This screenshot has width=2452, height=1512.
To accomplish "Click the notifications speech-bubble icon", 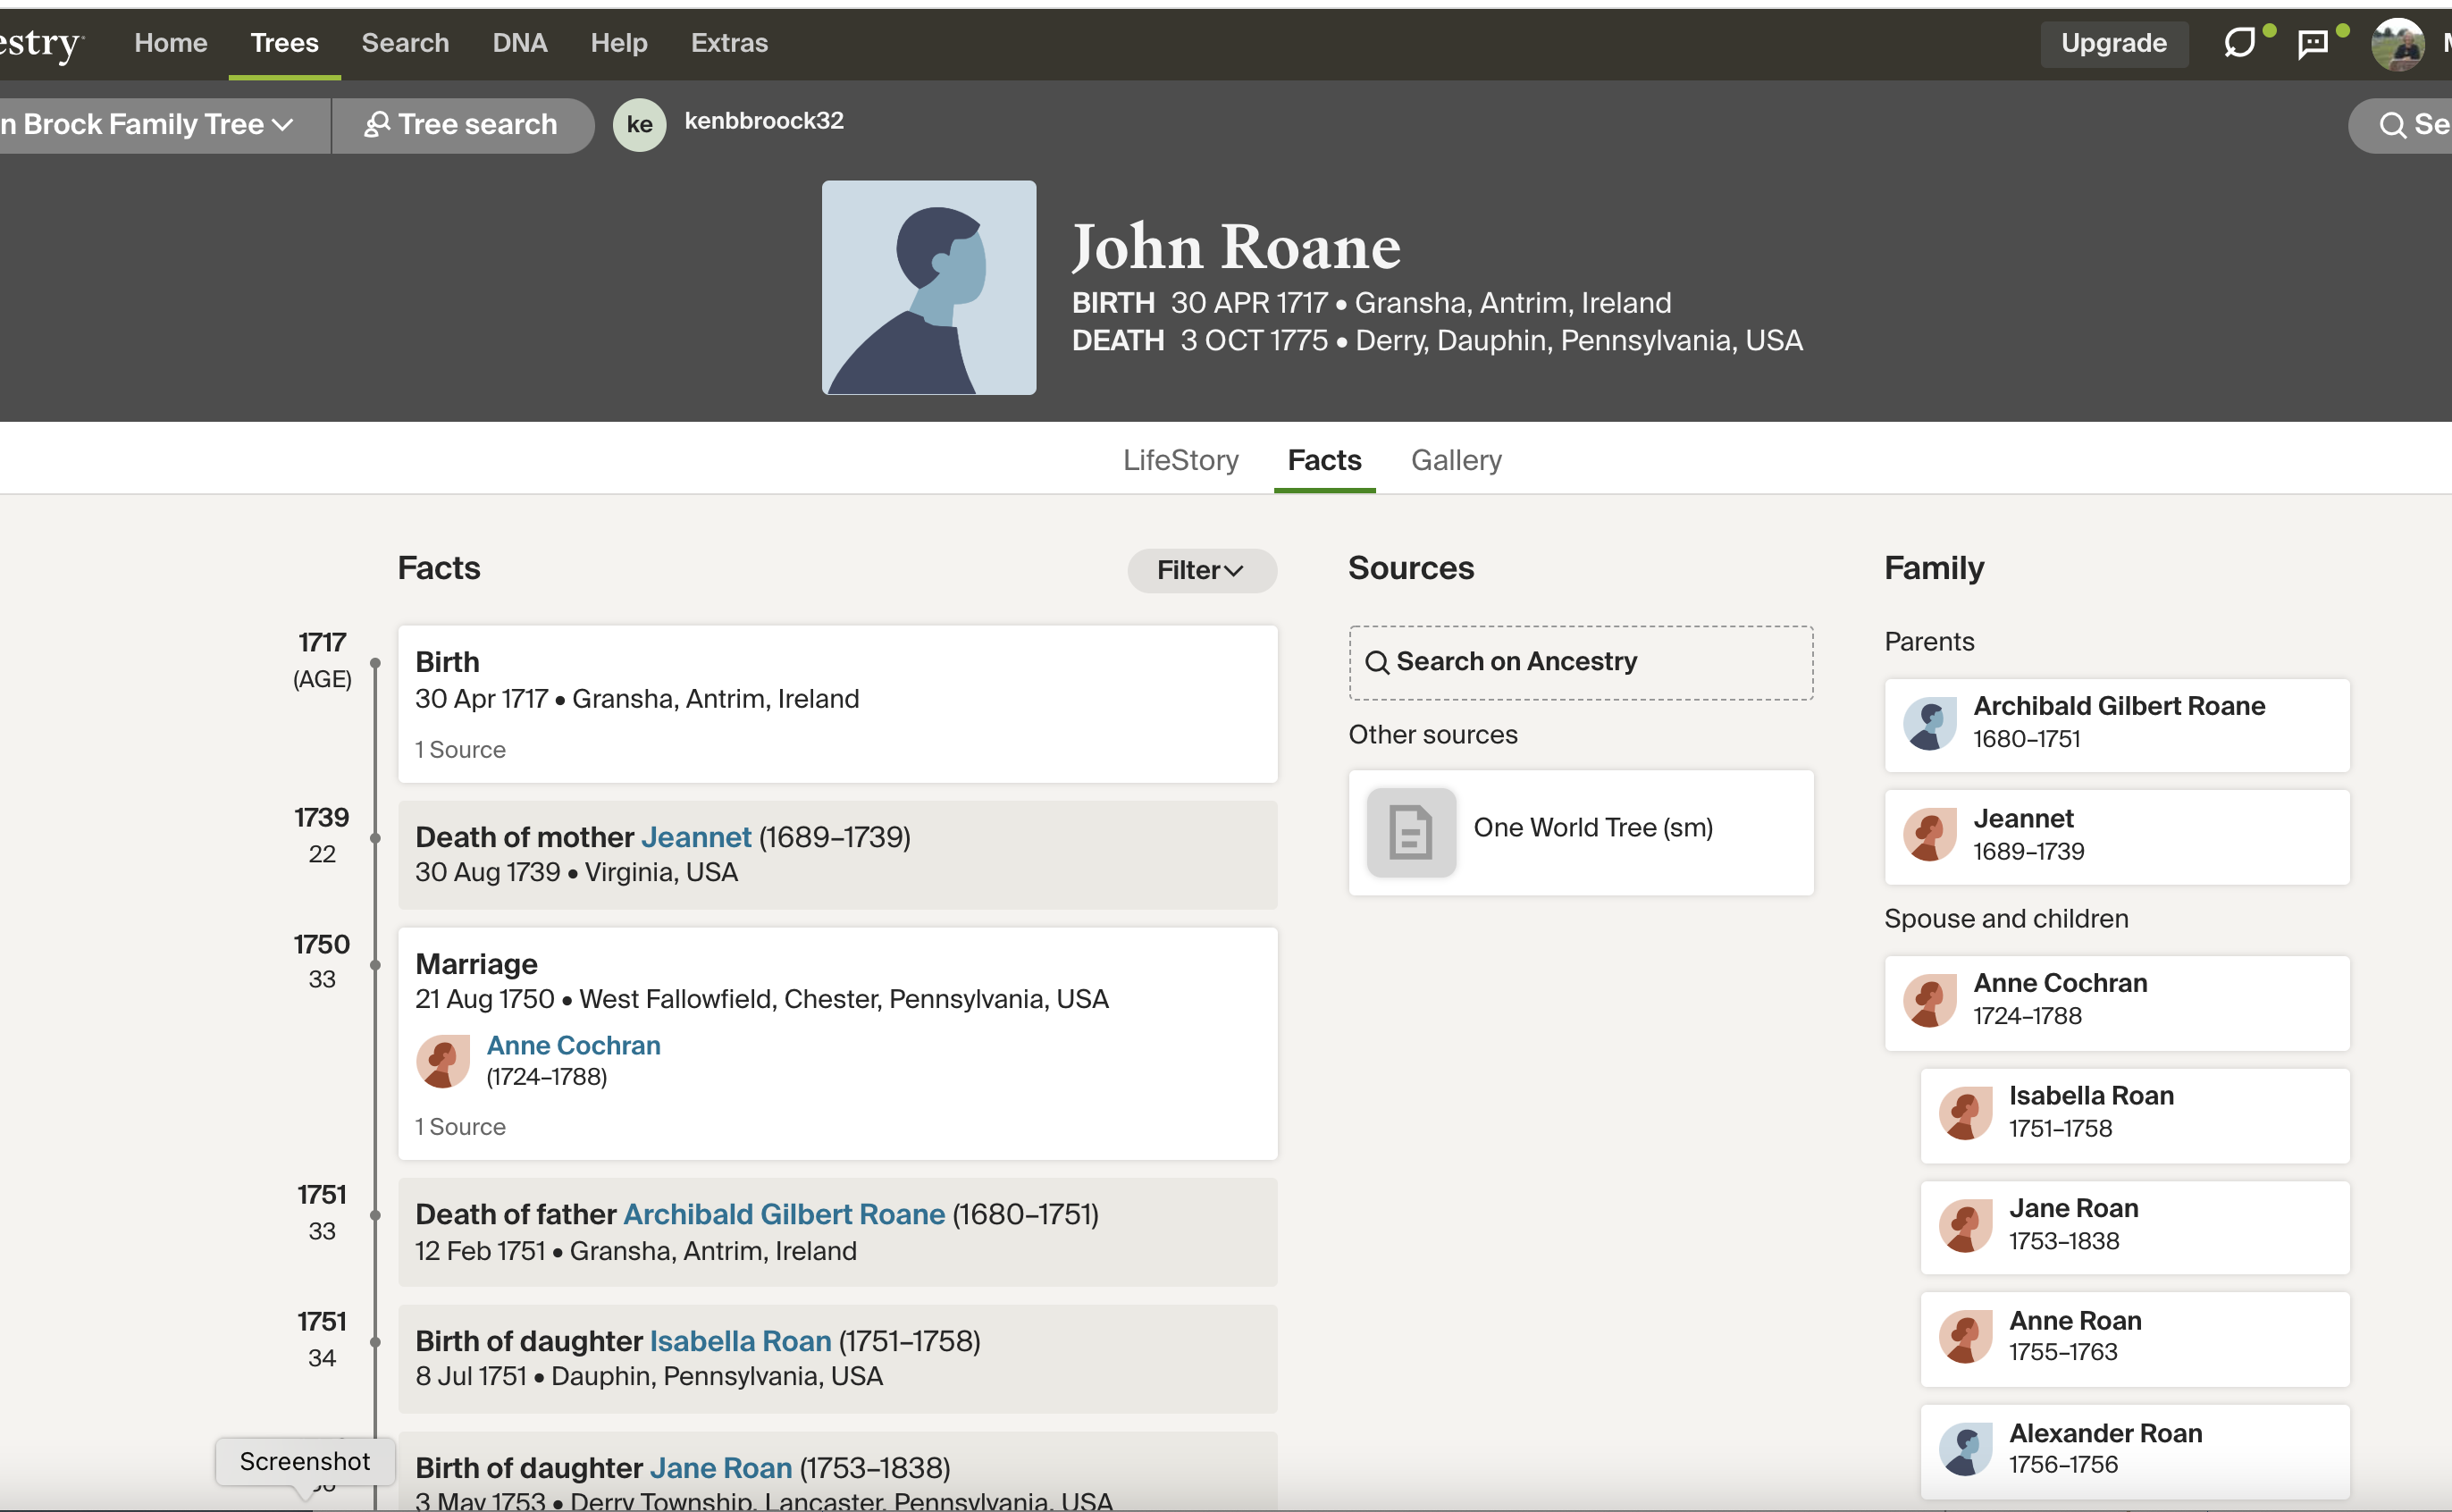I will pyautogui.click(x=2238, y=43).
